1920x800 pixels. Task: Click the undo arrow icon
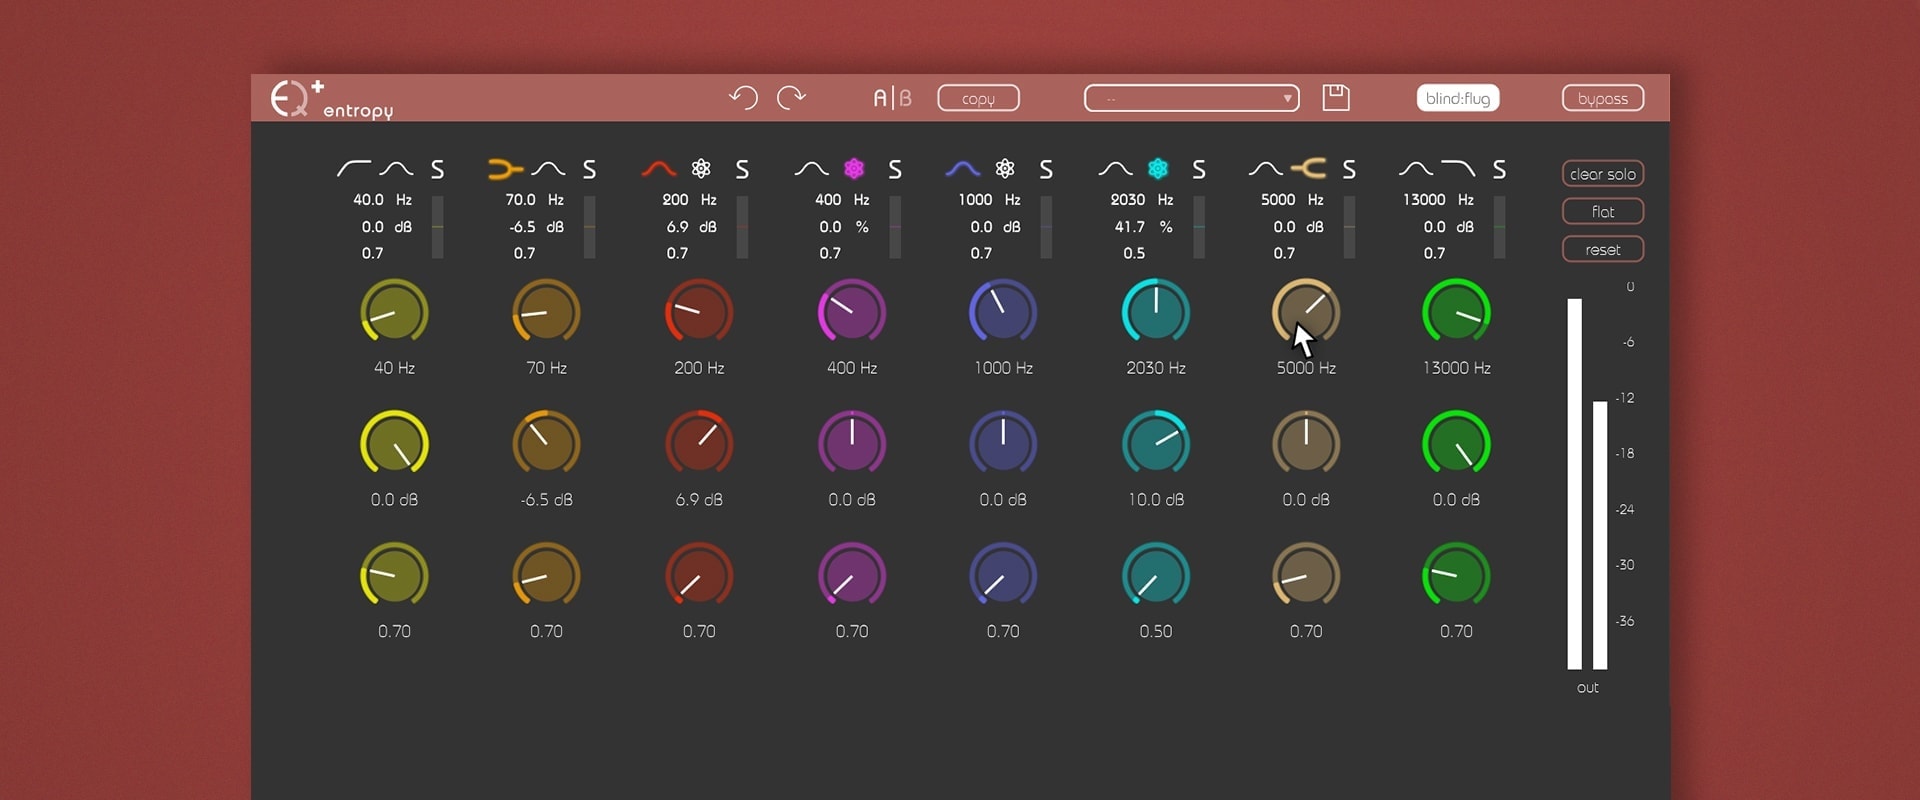pos(743,97)
